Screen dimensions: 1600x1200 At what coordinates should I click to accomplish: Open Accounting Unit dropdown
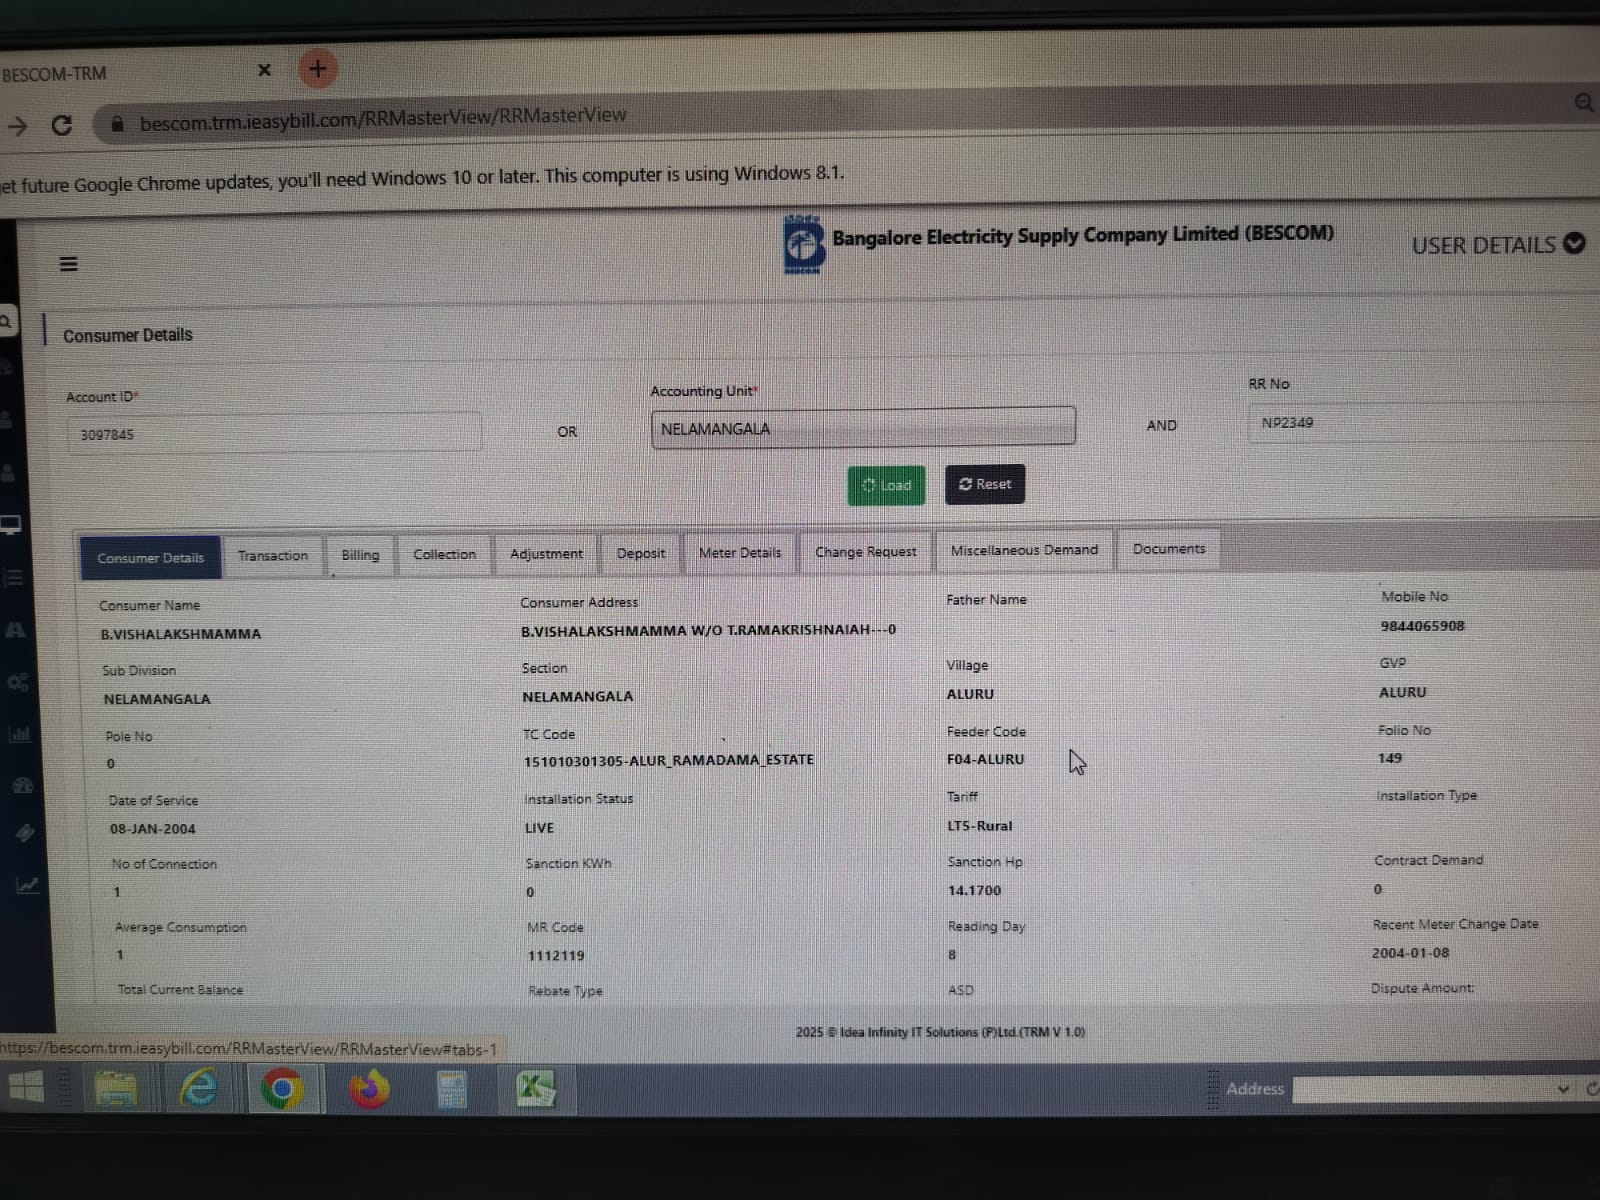pyautogui.click(x=863, y=427)
